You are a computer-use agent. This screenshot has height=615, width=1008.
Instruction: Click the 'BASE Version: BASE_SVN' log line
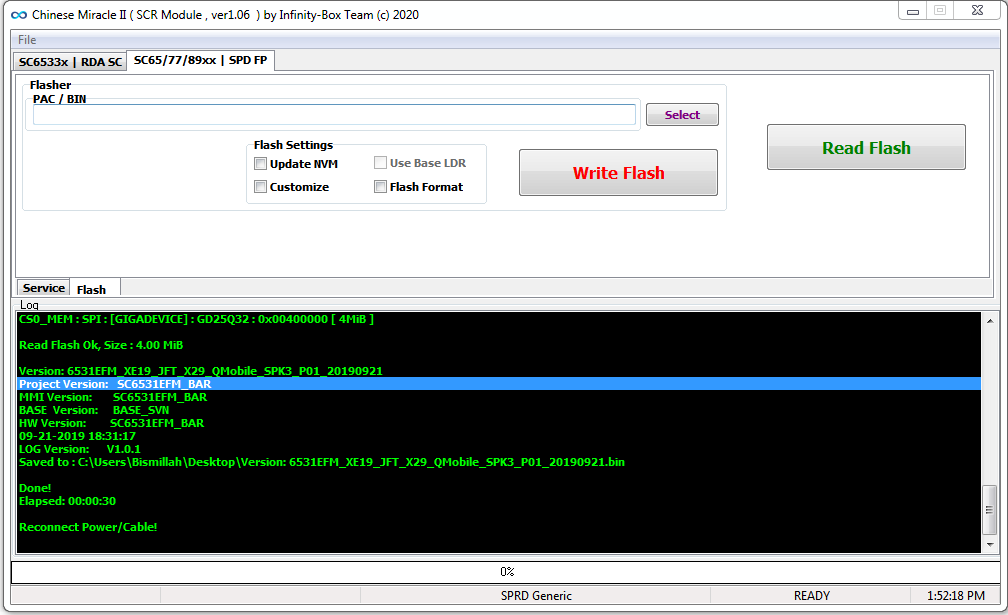click(94, 410)
